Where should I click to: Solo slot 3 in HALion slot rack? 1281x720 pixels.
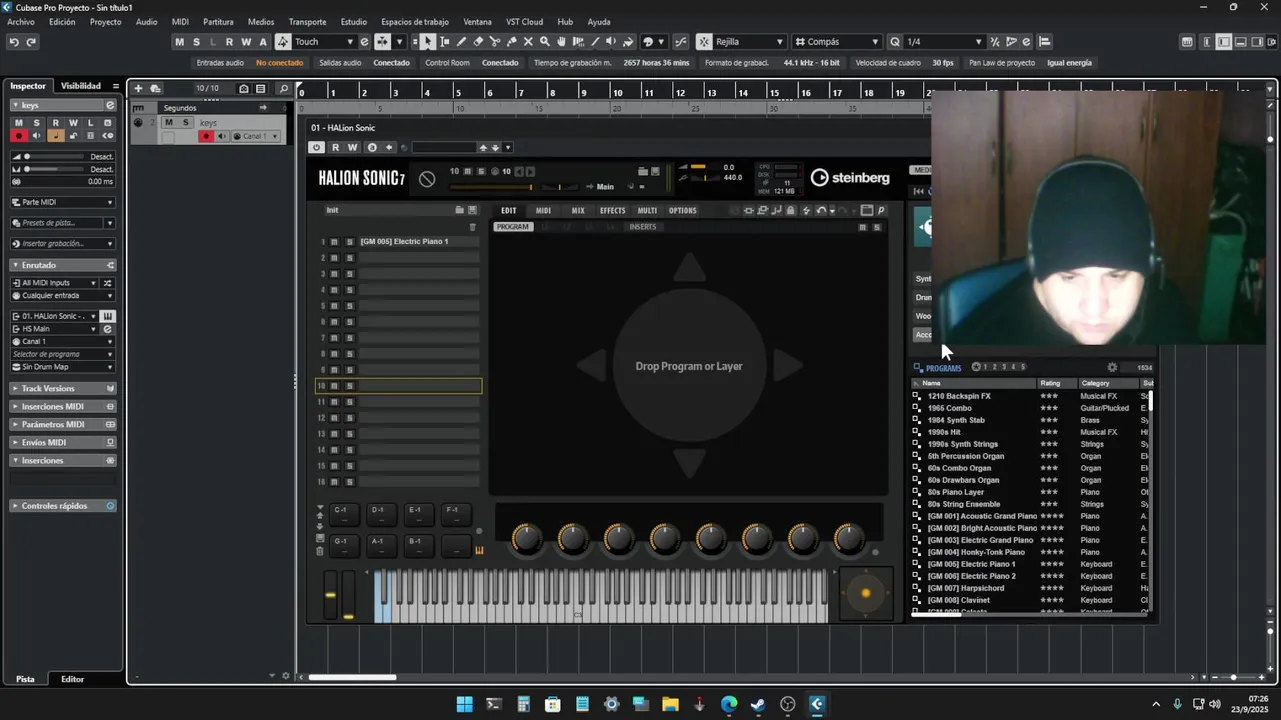point(349,274)
